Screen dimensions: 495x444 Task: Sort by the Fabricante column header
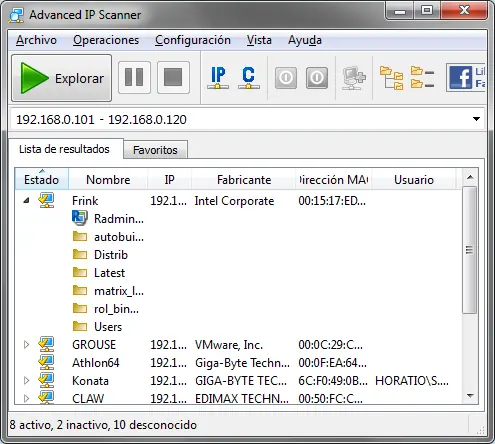pos(244,179)
